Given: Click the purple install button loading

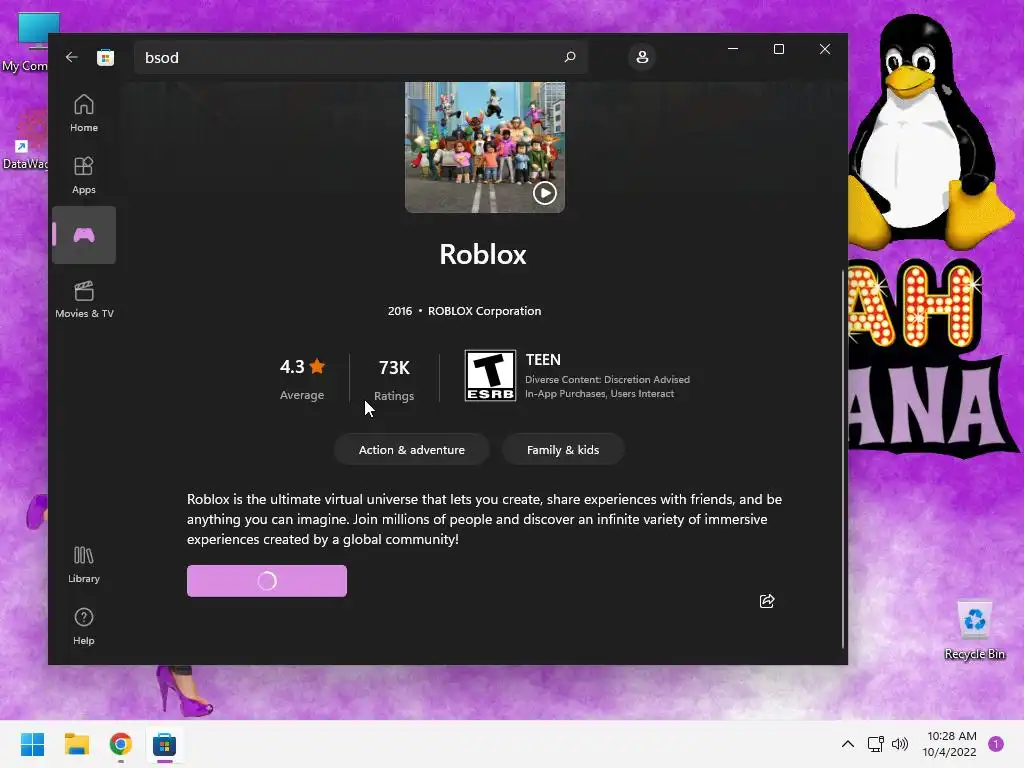Looking at the screenshot, I should [x=266, y=581].
